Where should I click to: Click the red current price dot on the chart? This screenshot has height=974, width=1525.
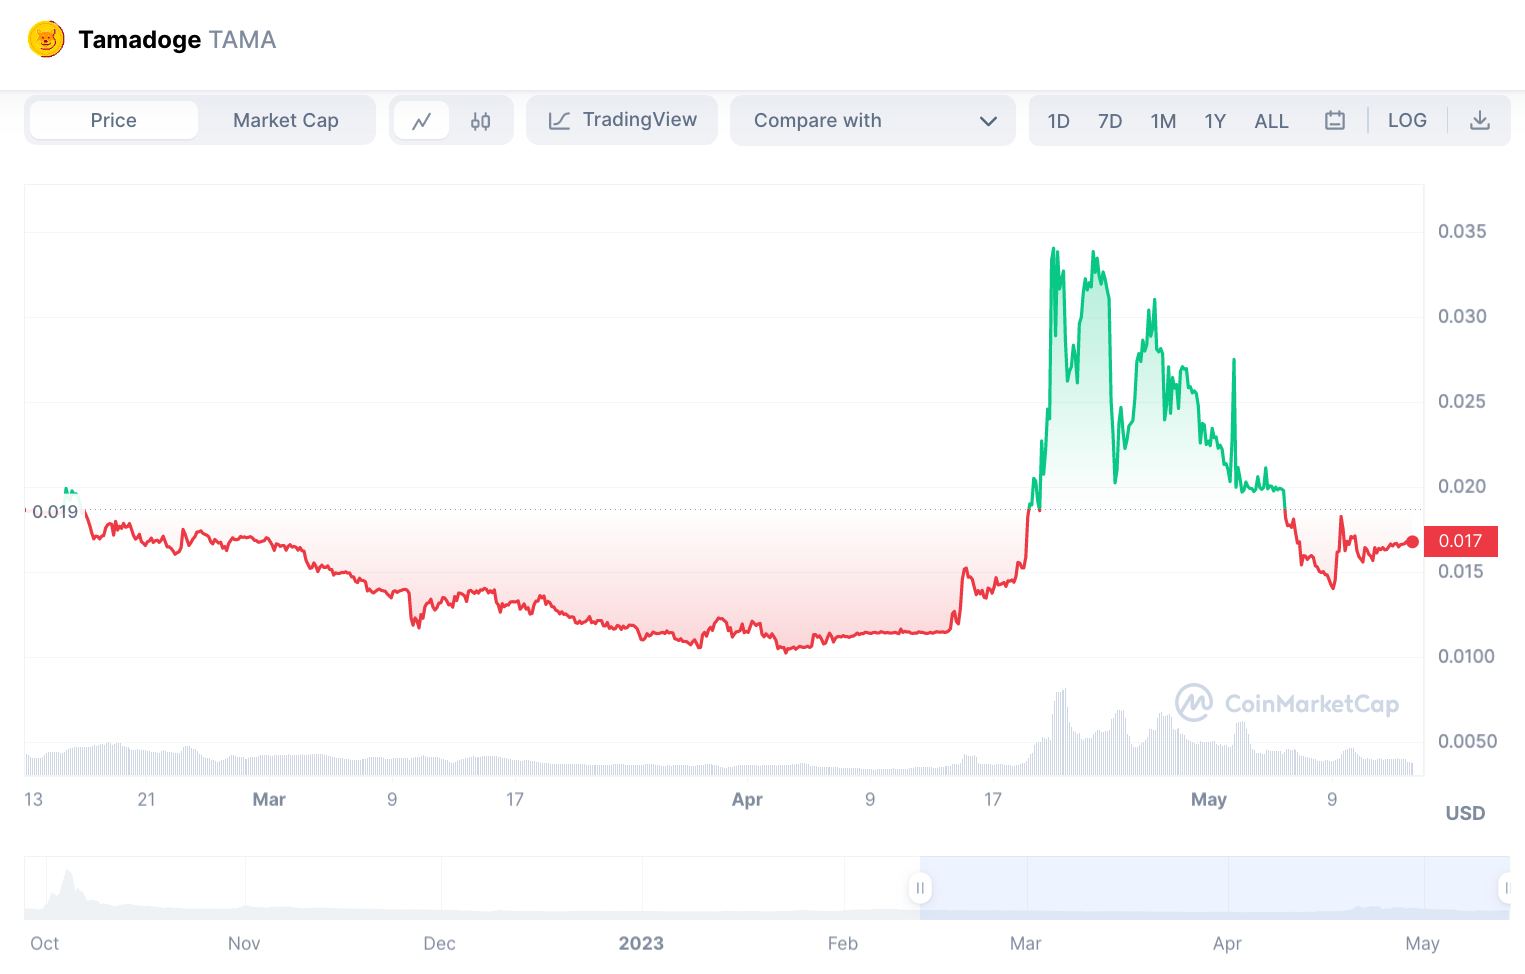[1412, 542]
